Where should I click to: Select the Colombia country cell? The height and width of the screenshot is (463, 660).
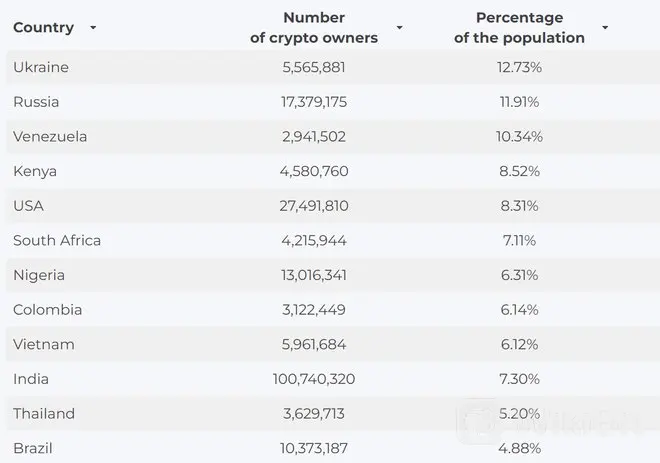[47, 310]
